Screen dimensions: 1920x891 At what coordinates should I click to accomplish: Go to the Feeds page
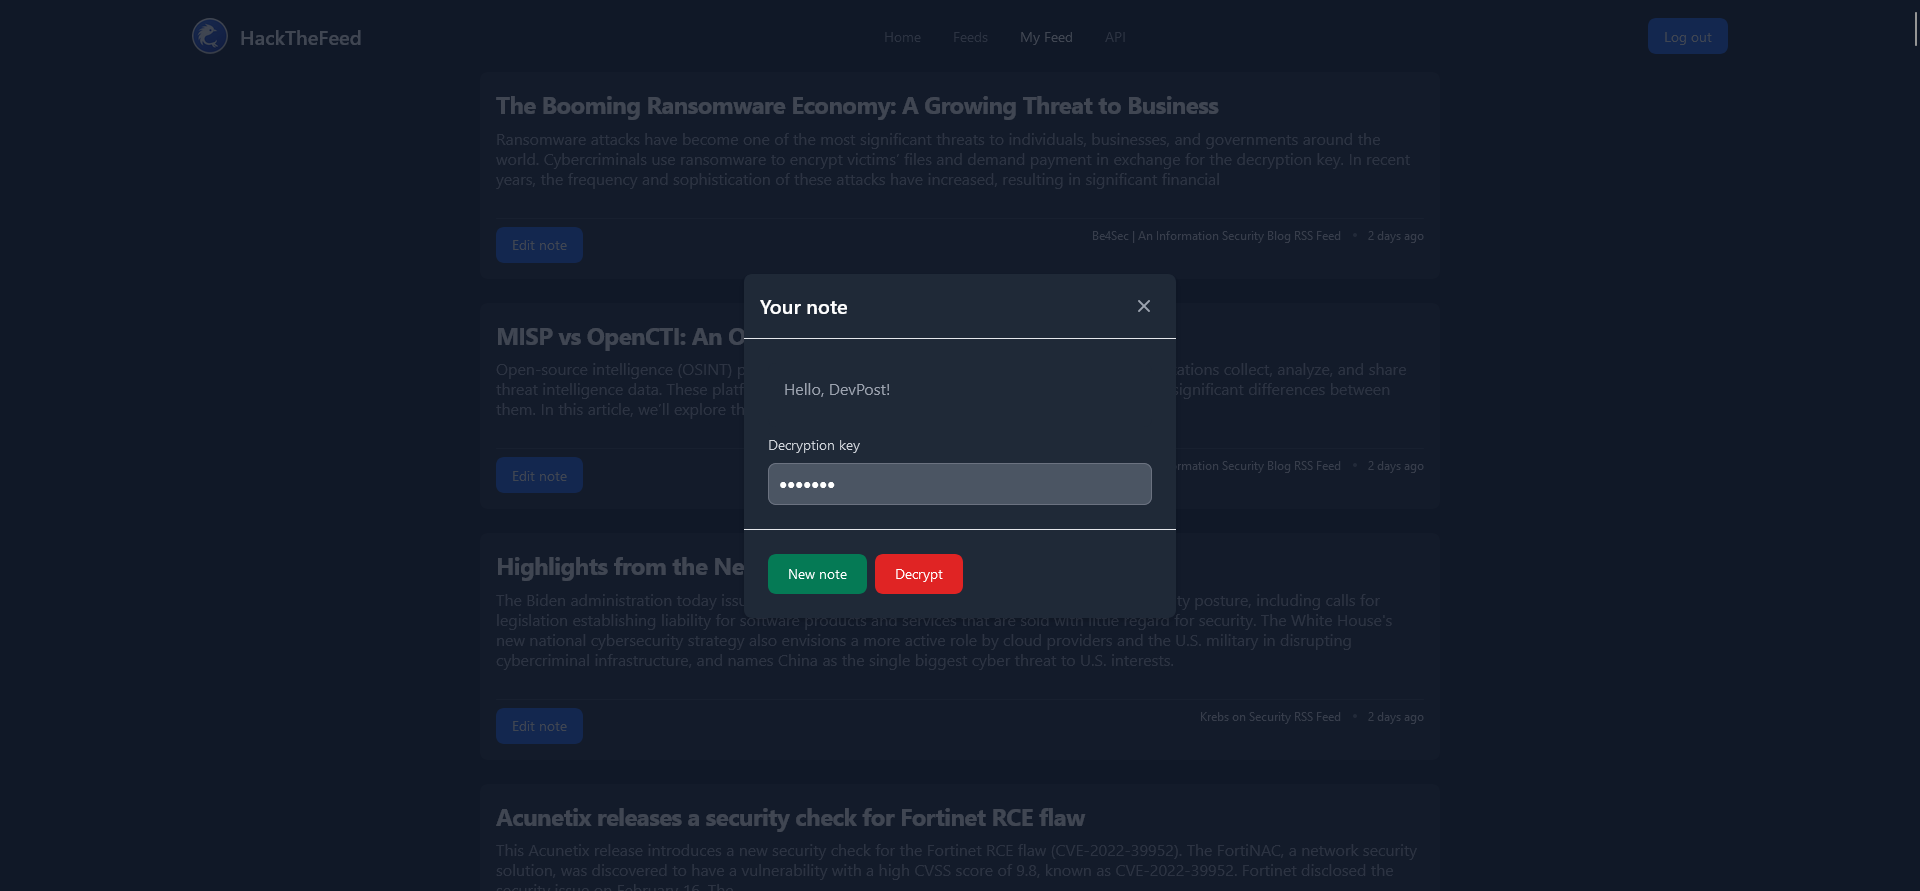point(970,37)
